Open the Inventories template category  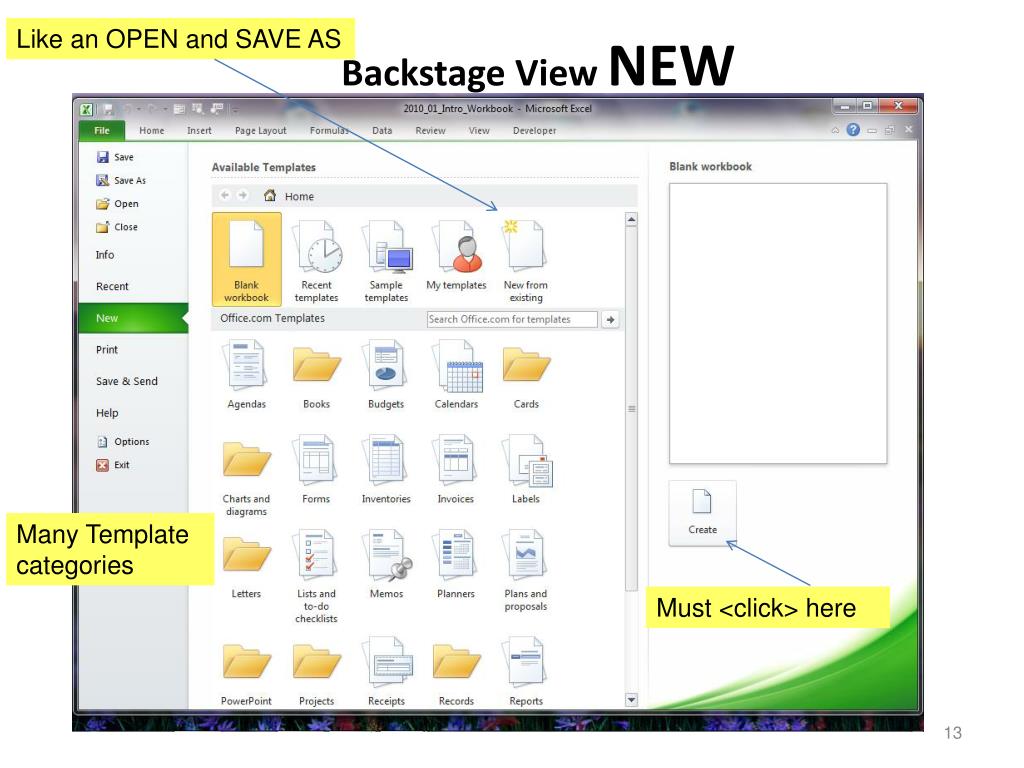386,469
